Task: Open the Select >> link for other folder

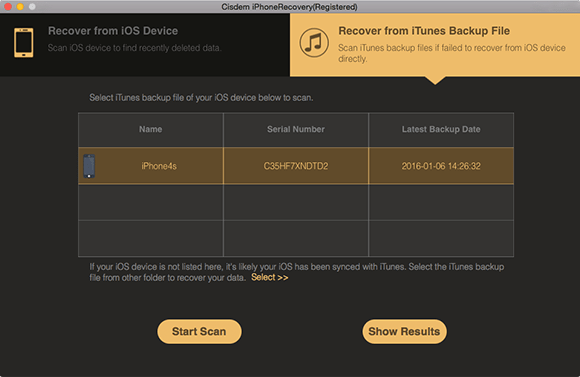Action: [x=270, y=277]
